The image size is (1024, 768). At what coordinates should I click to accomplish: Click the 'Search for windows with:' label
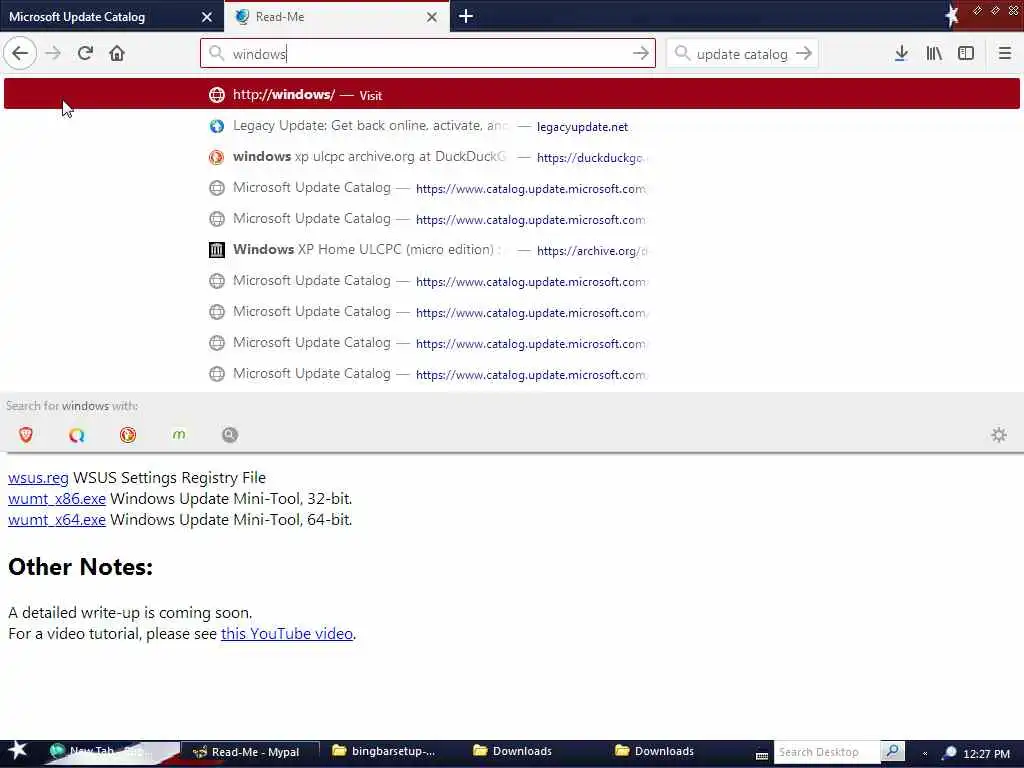coord(72,406)
